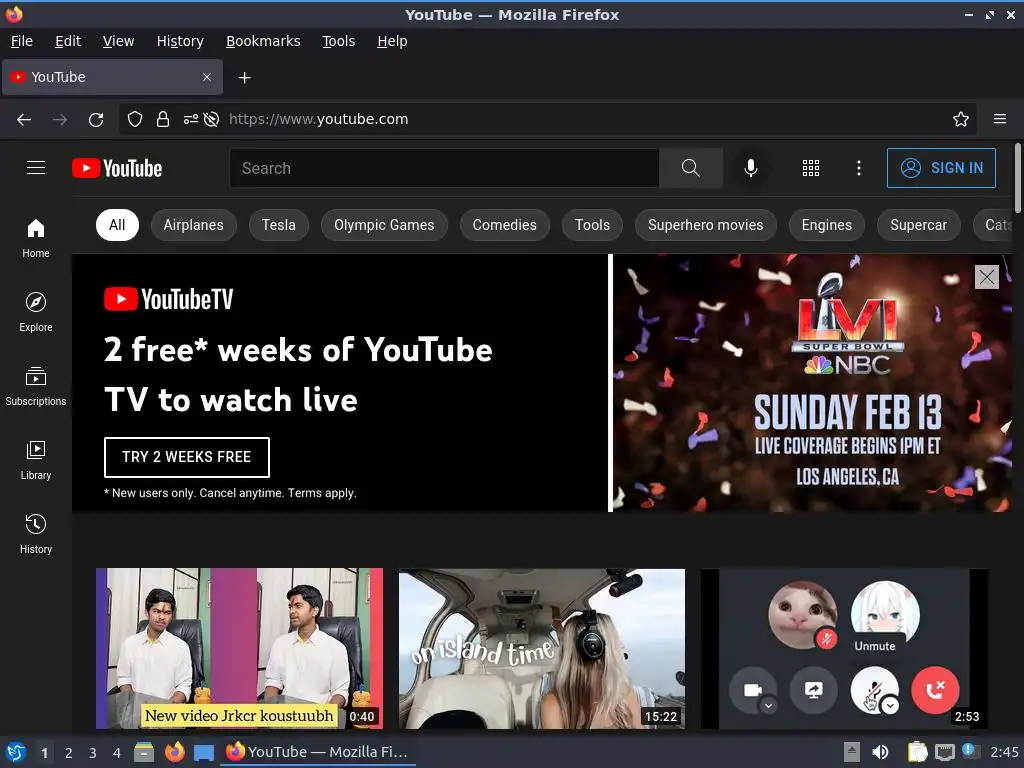Select the Superhero movies filter chip
This screenshot has height=768, width=1024.
(x=705, y=225)
